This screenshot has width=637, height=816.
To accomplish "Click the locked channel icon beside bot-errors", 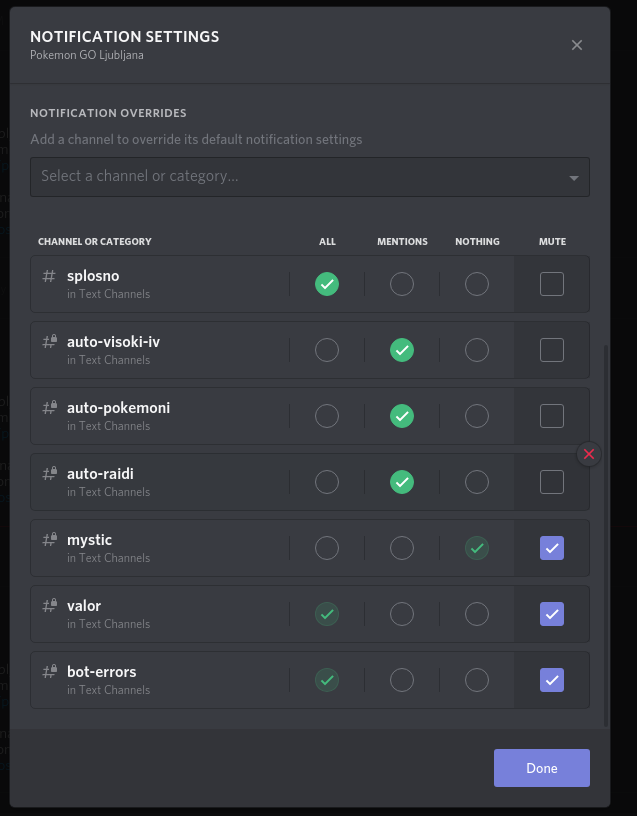I will tap(49, 671).
